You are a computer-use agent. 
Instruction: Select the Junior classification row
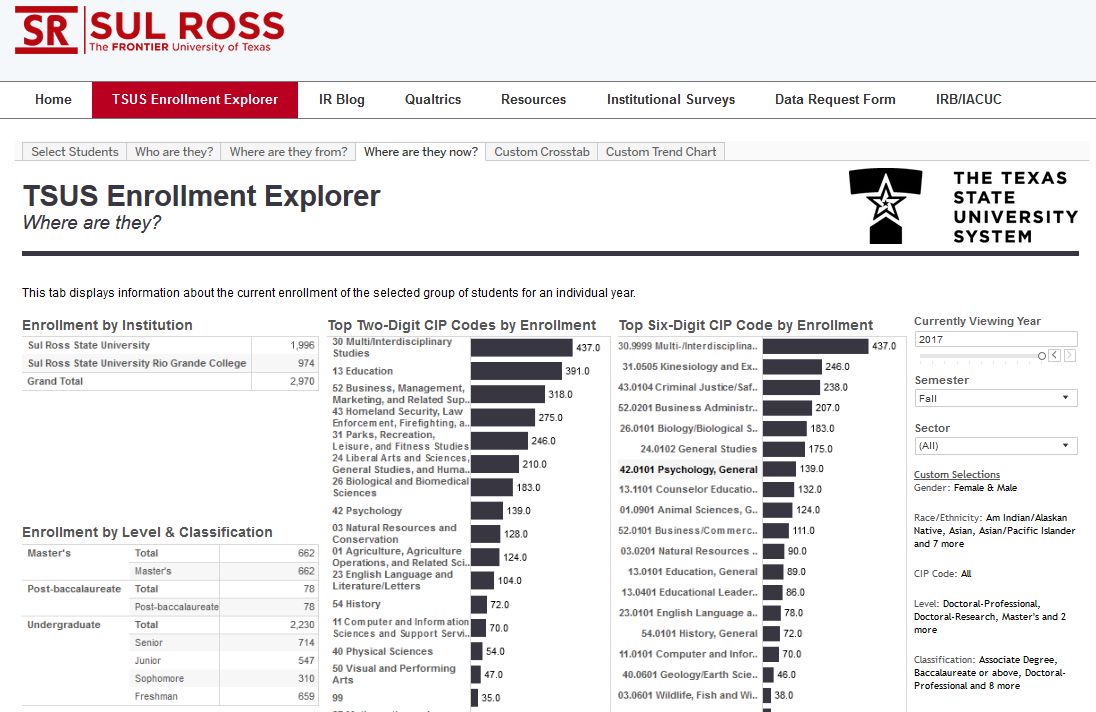(224, 661)
